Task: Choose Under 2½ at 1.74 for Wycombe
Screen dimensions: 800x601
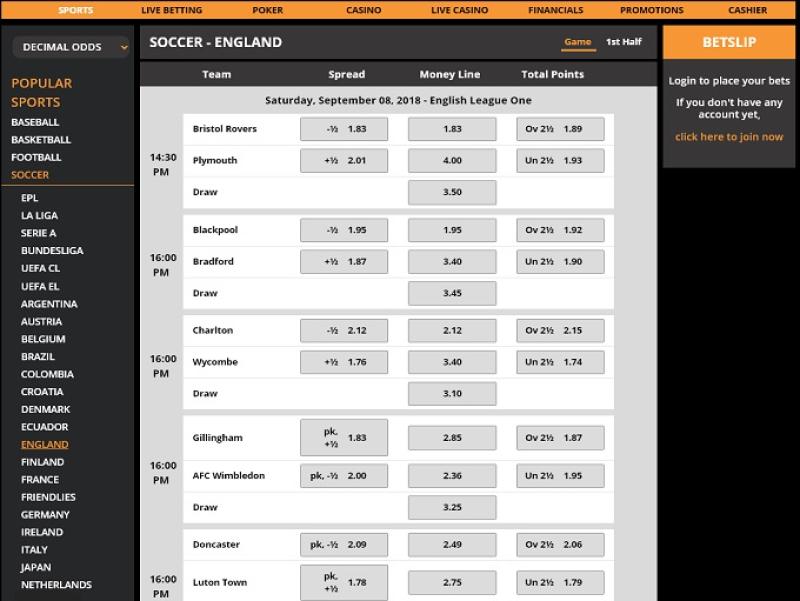Action: click(560, 362)
